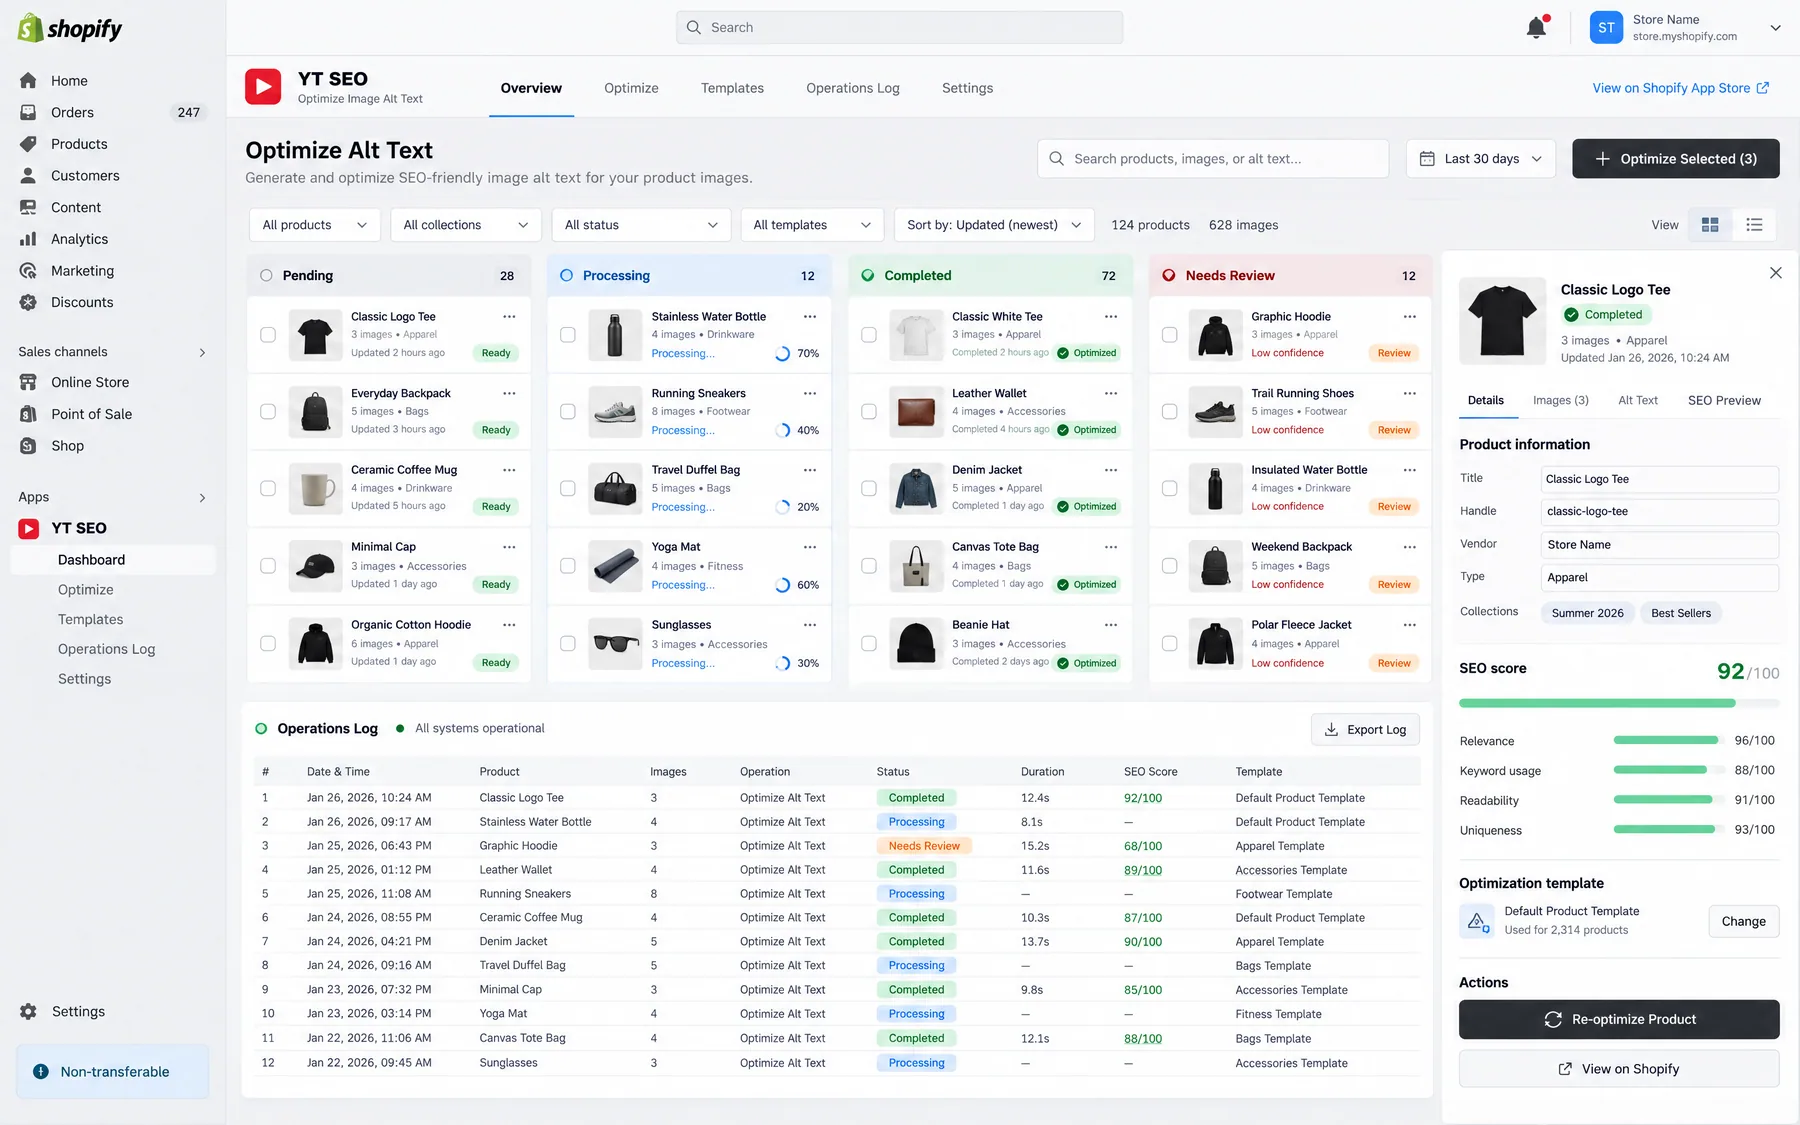
Task: Click Optimize Selected (3) button
Action: [x=1675, y=159]
